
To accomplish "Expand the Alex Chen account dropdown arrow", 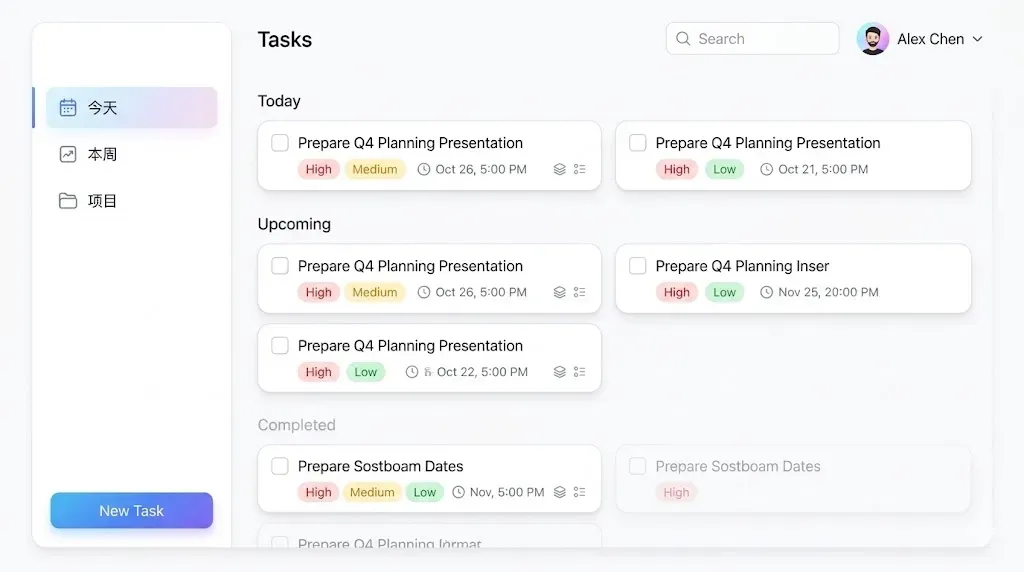I will point(978,39).
